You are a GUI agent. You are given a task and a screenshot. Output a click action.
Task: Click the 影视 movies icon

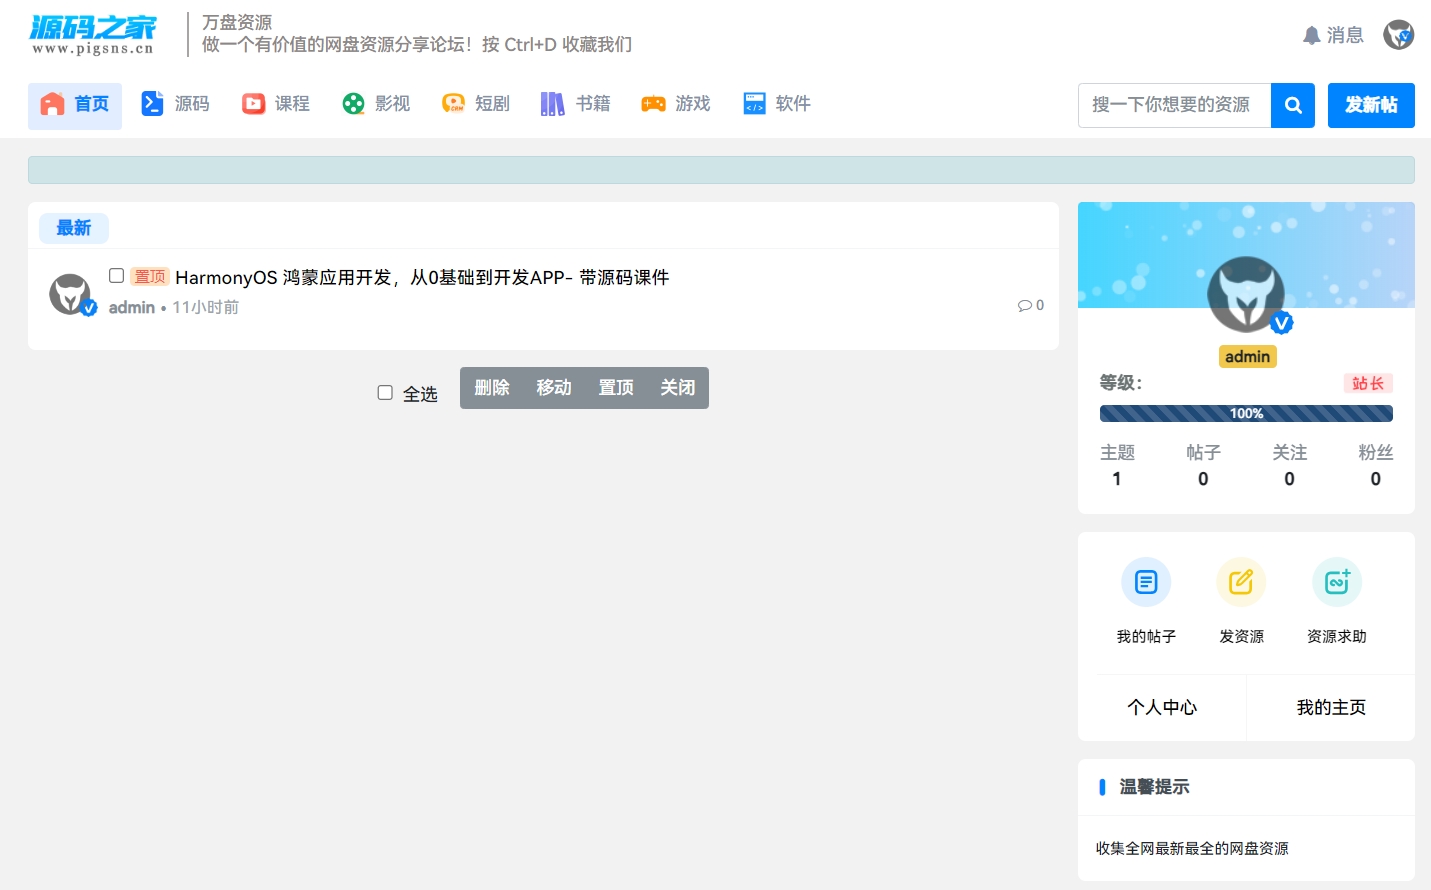pos(352,102)
